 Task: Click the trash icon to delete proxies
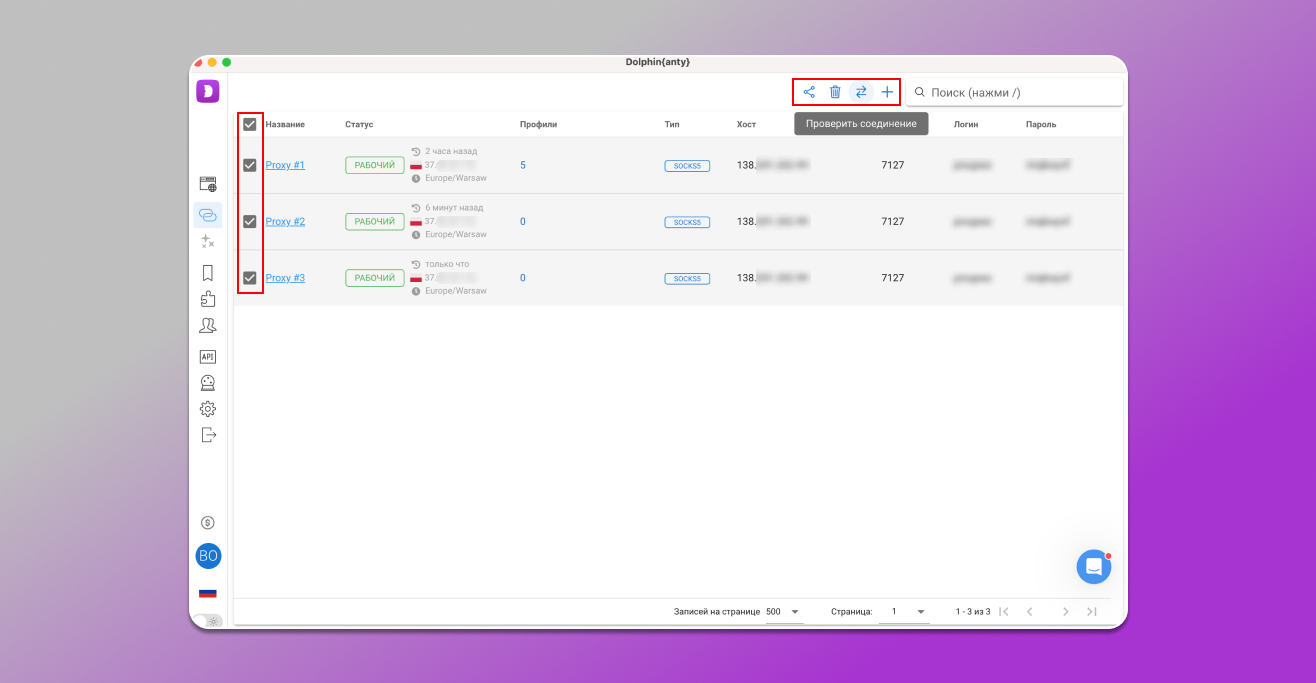pos(835,92)
